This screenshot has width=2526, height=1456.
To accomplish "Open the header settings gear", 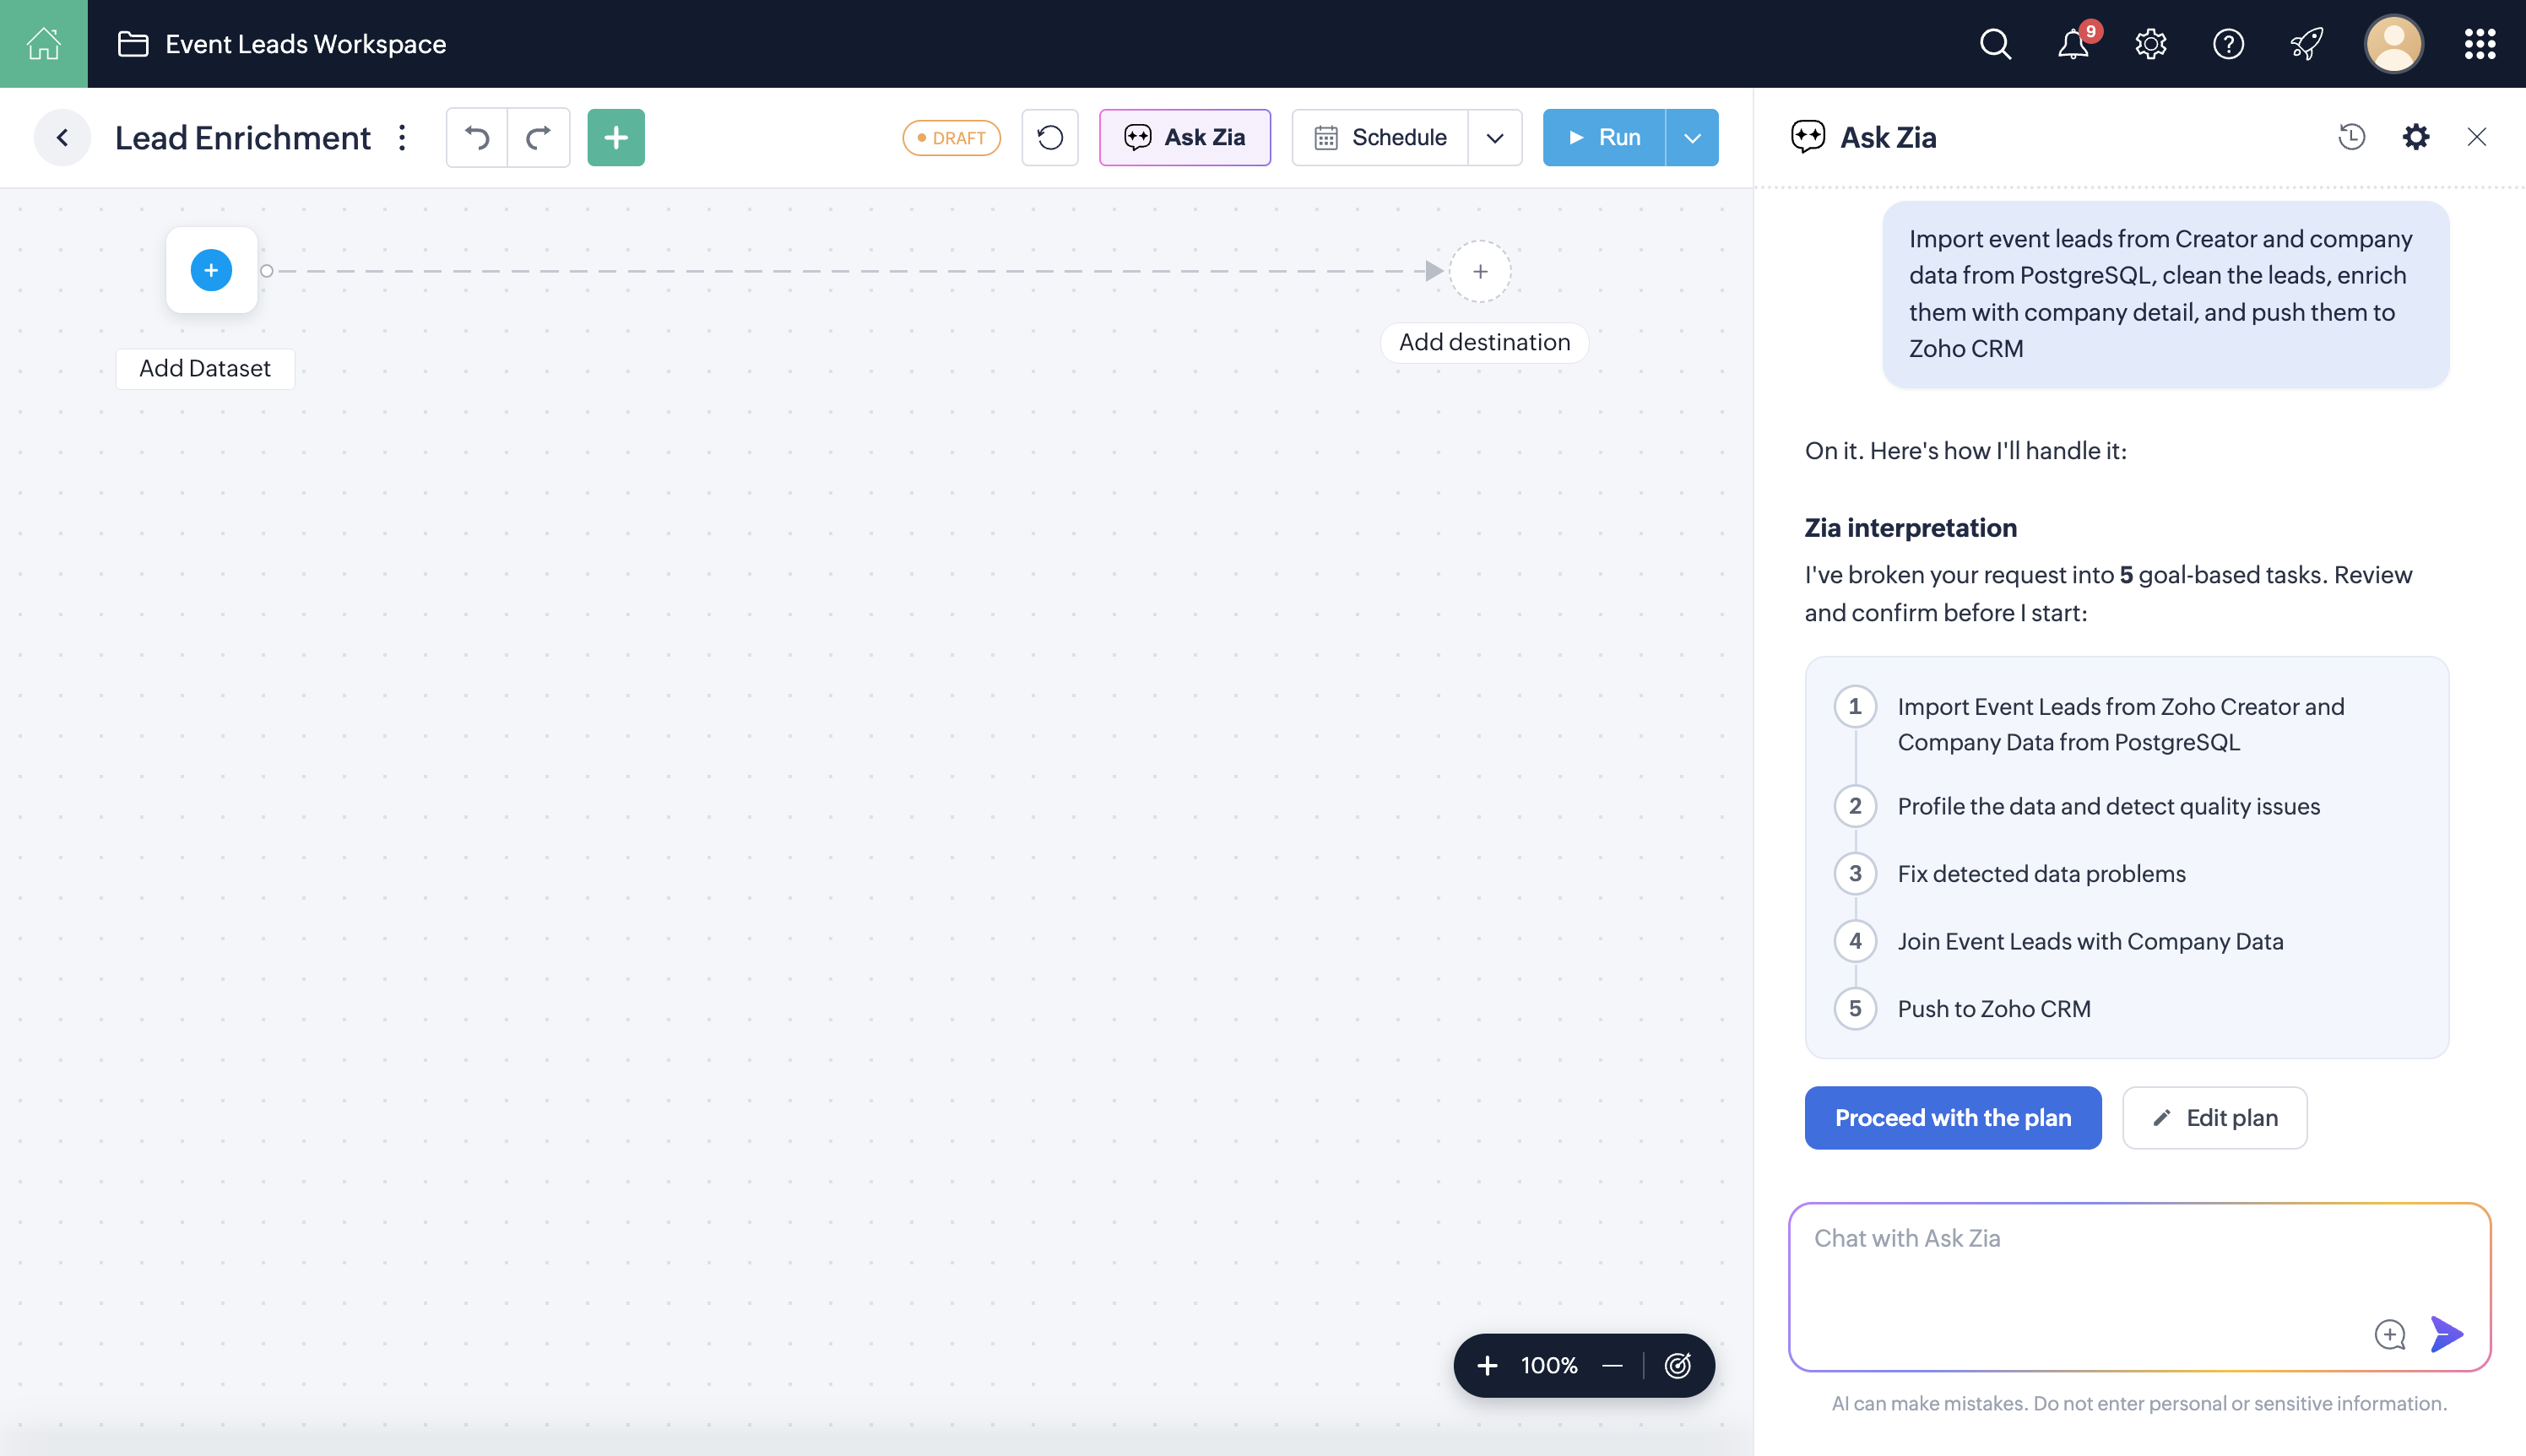I will (x=2150, y=44).
